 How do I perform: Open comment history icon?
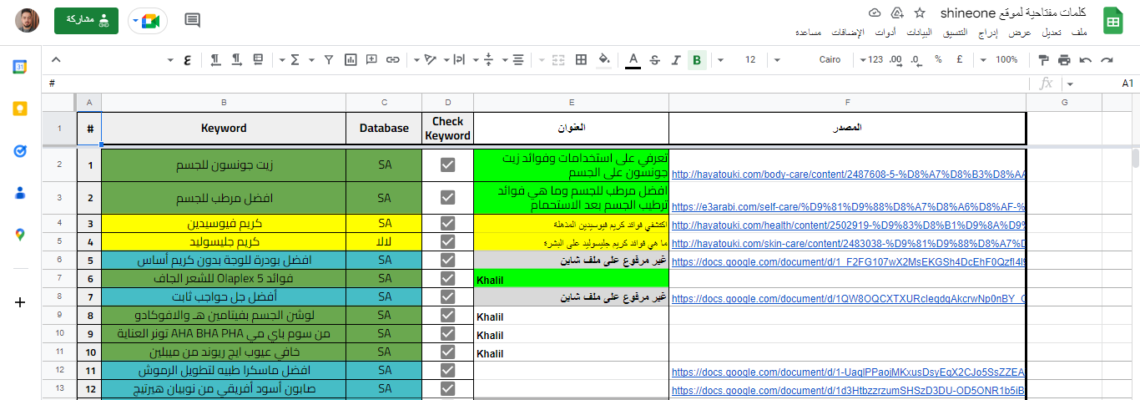click(192, 20)
